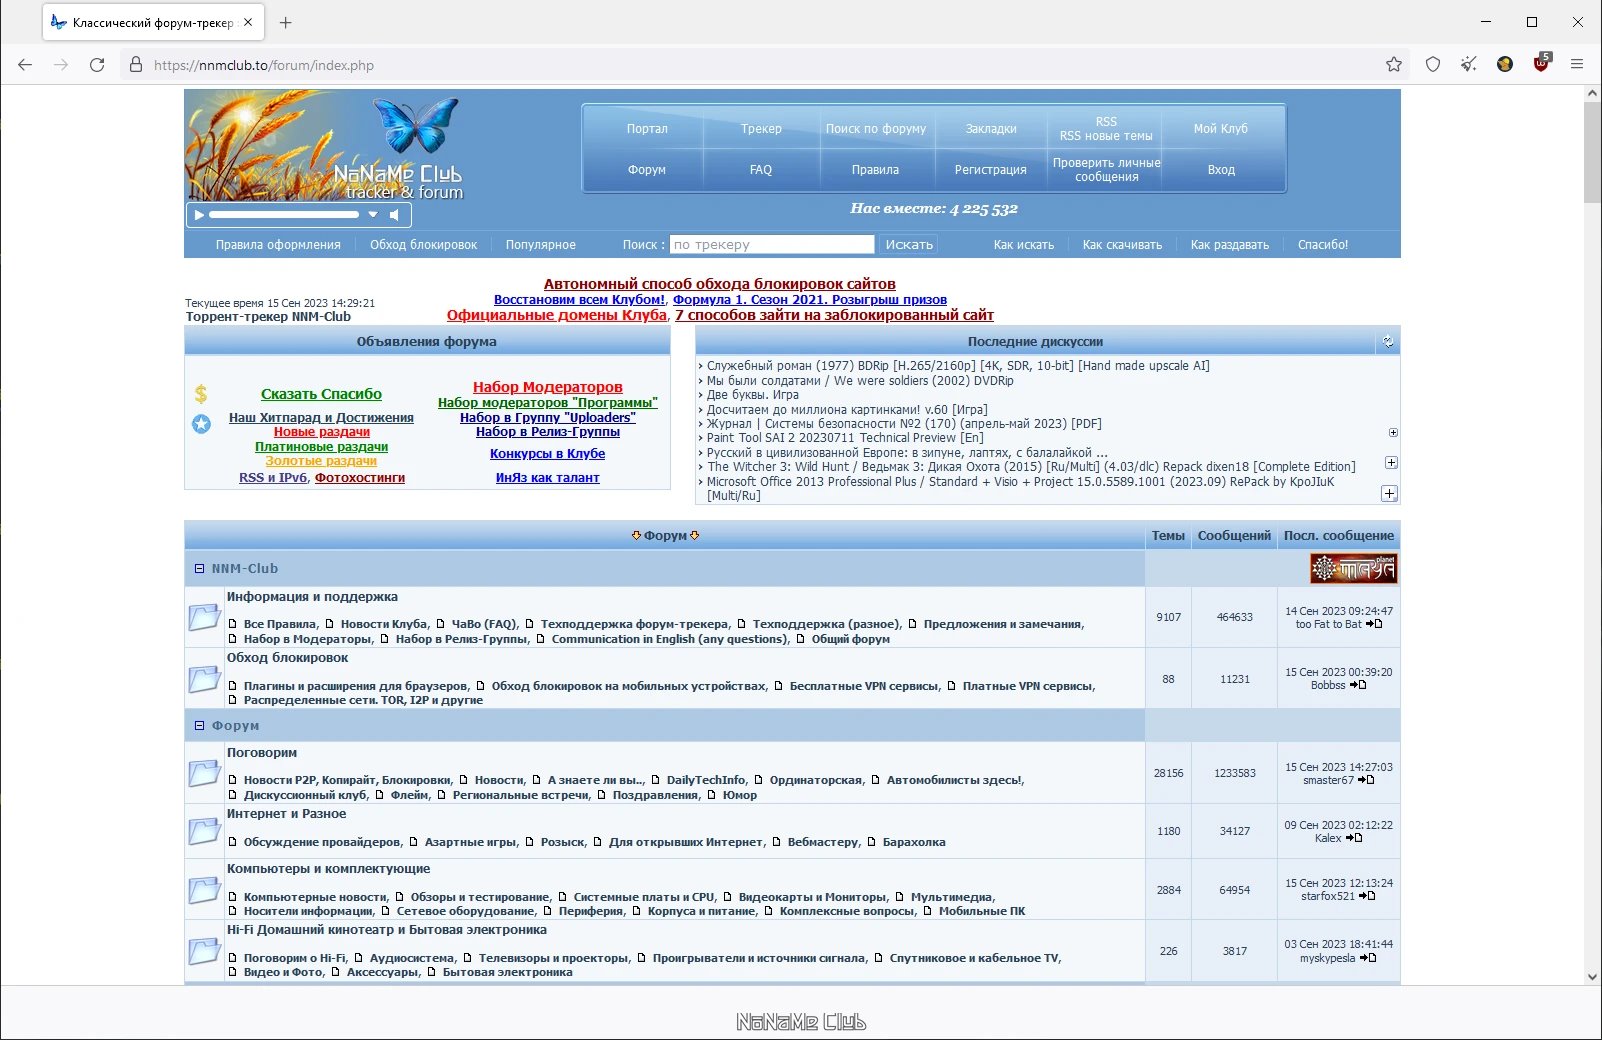Go to last post by myskypesla
The image size is (1602, 1040).
point(1368,958)
